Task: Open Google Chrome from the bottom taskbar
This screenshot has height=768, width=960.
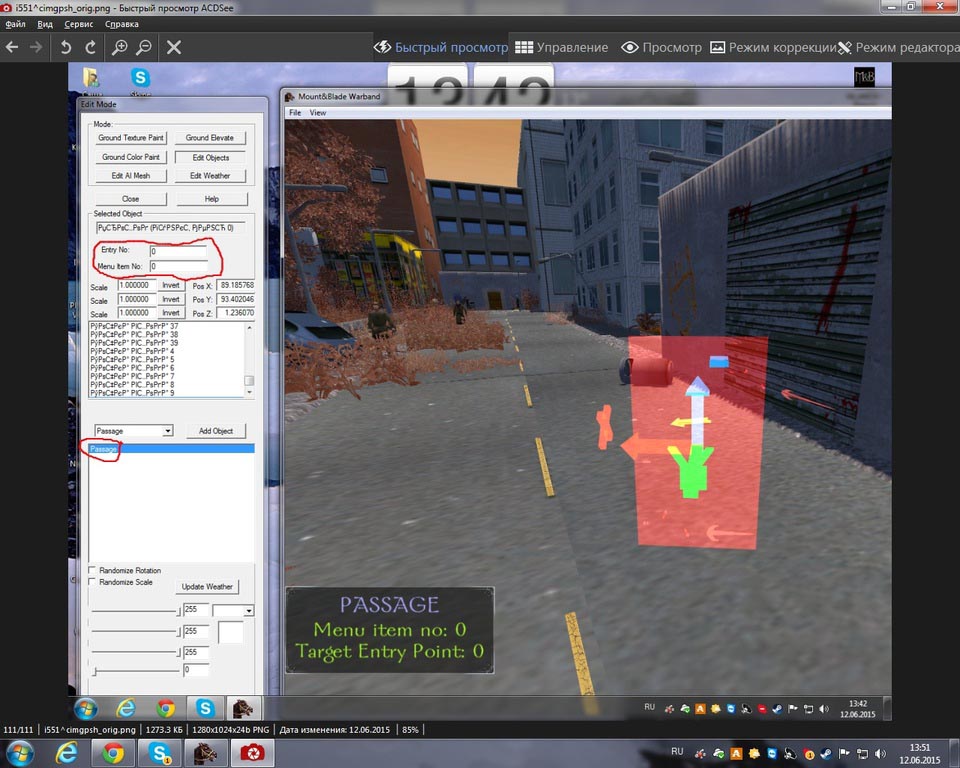Action: [x=113, y=753]
